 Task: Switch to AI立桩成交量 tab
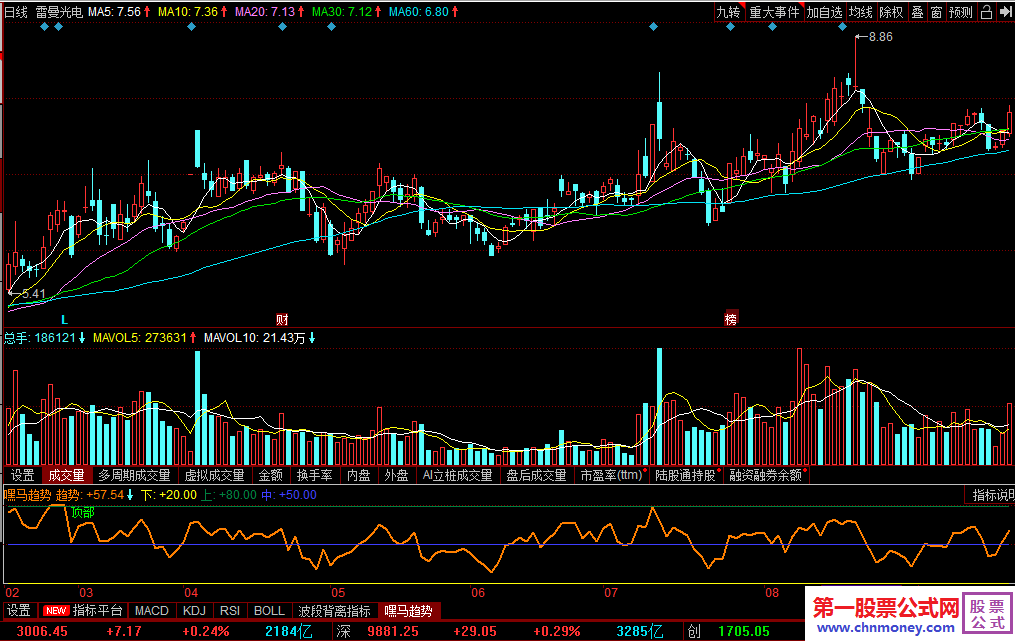click(458, 475)
